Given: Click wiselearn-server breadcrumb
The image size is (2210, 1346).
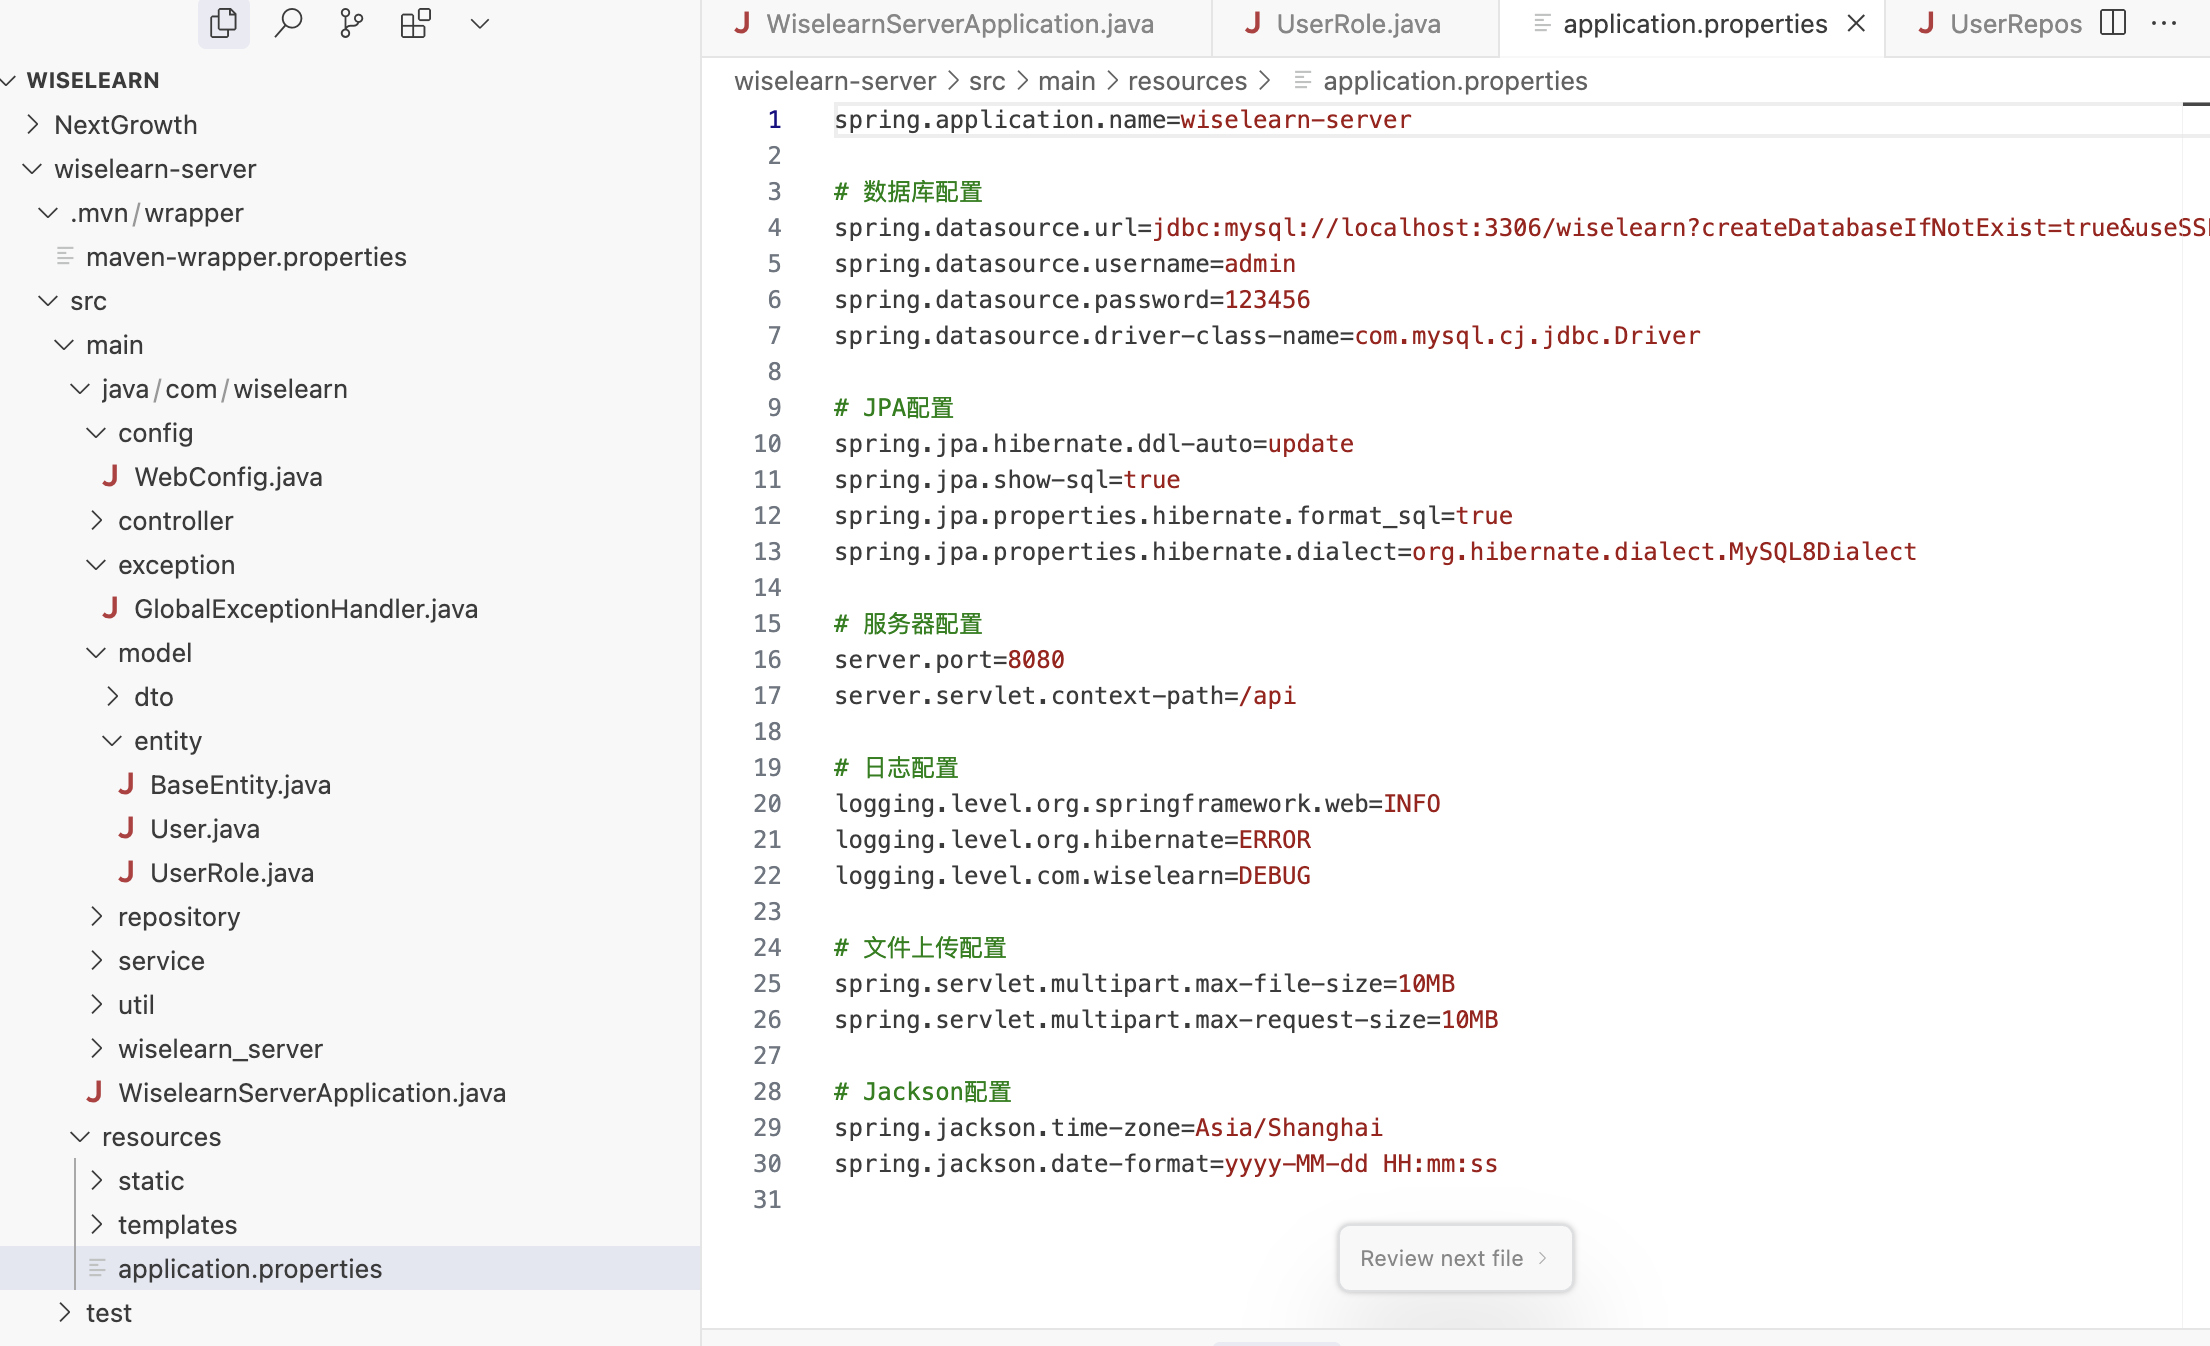Looking at the screenshot, I should (835, 81).
